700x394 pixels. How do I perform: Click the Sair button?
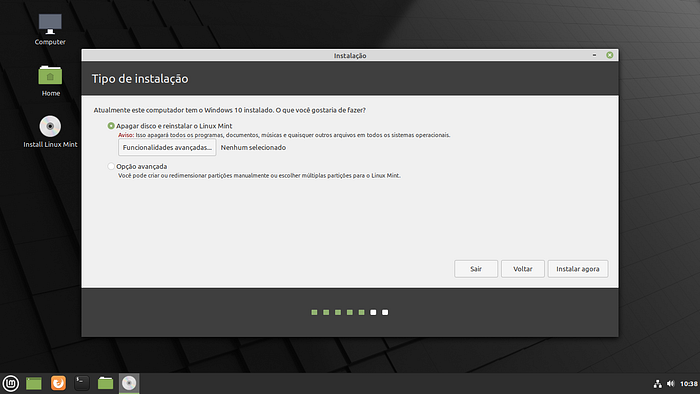(x=476, y=269)
